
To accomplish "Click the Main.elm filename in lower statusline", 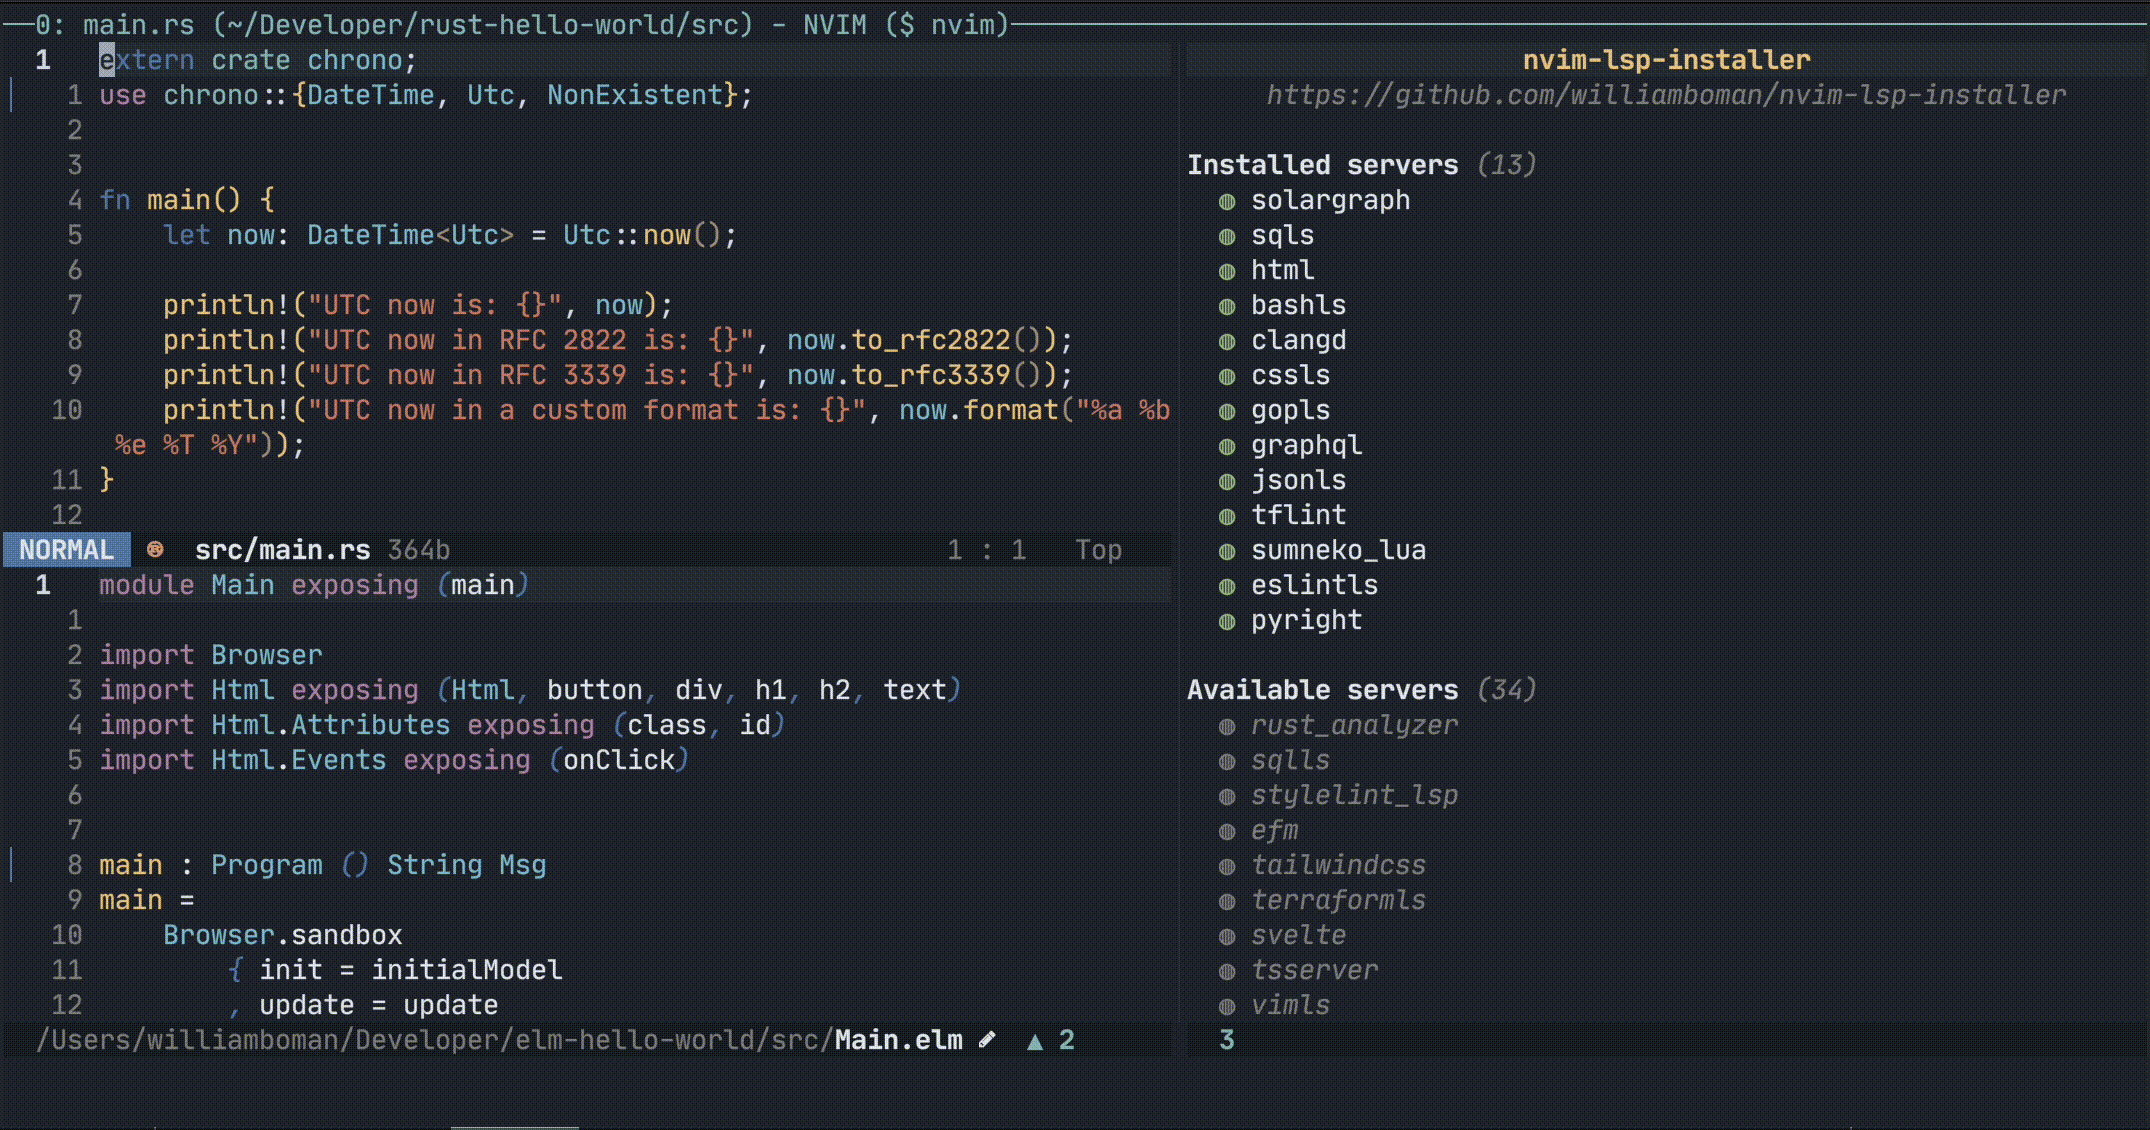I will coord(898,1040).
